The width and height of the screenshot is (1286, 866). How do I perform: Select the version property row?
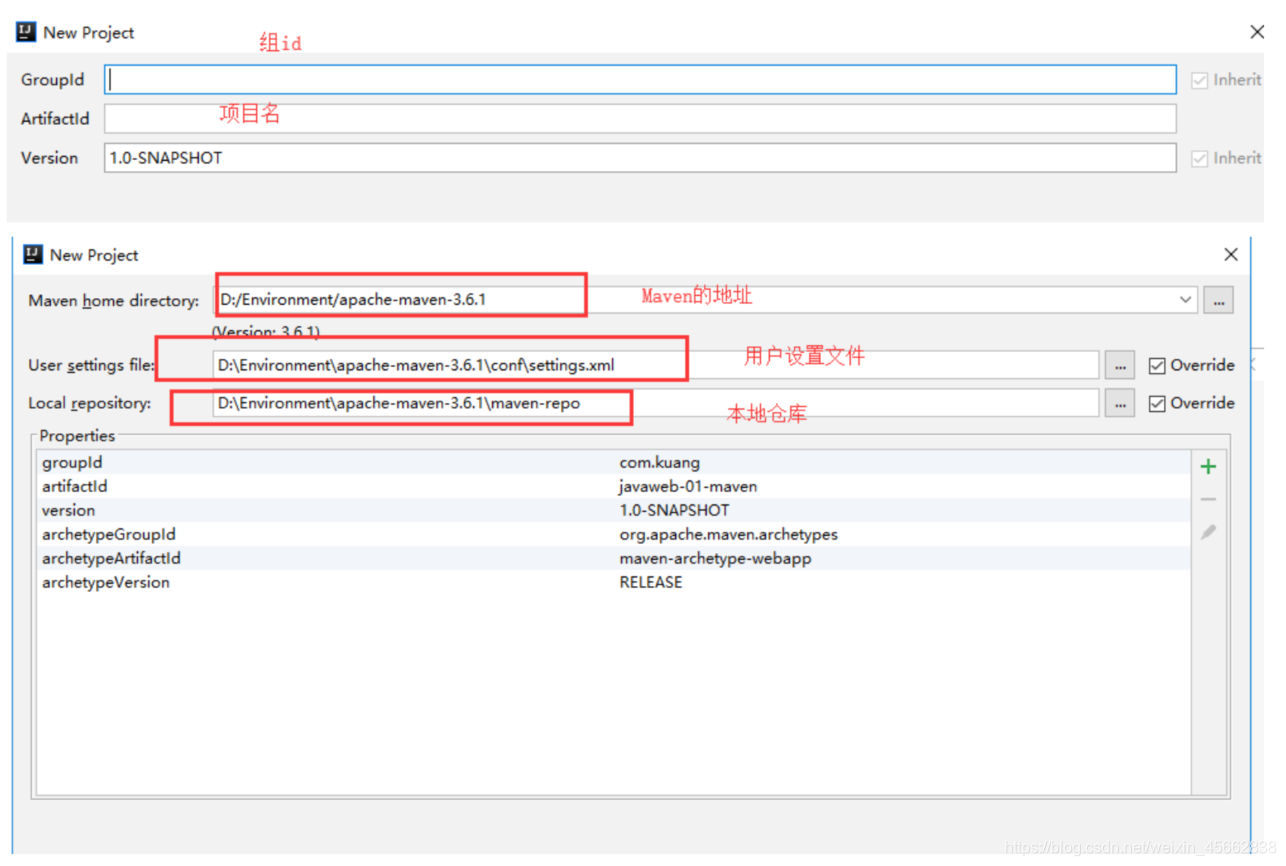pos(614,511)
